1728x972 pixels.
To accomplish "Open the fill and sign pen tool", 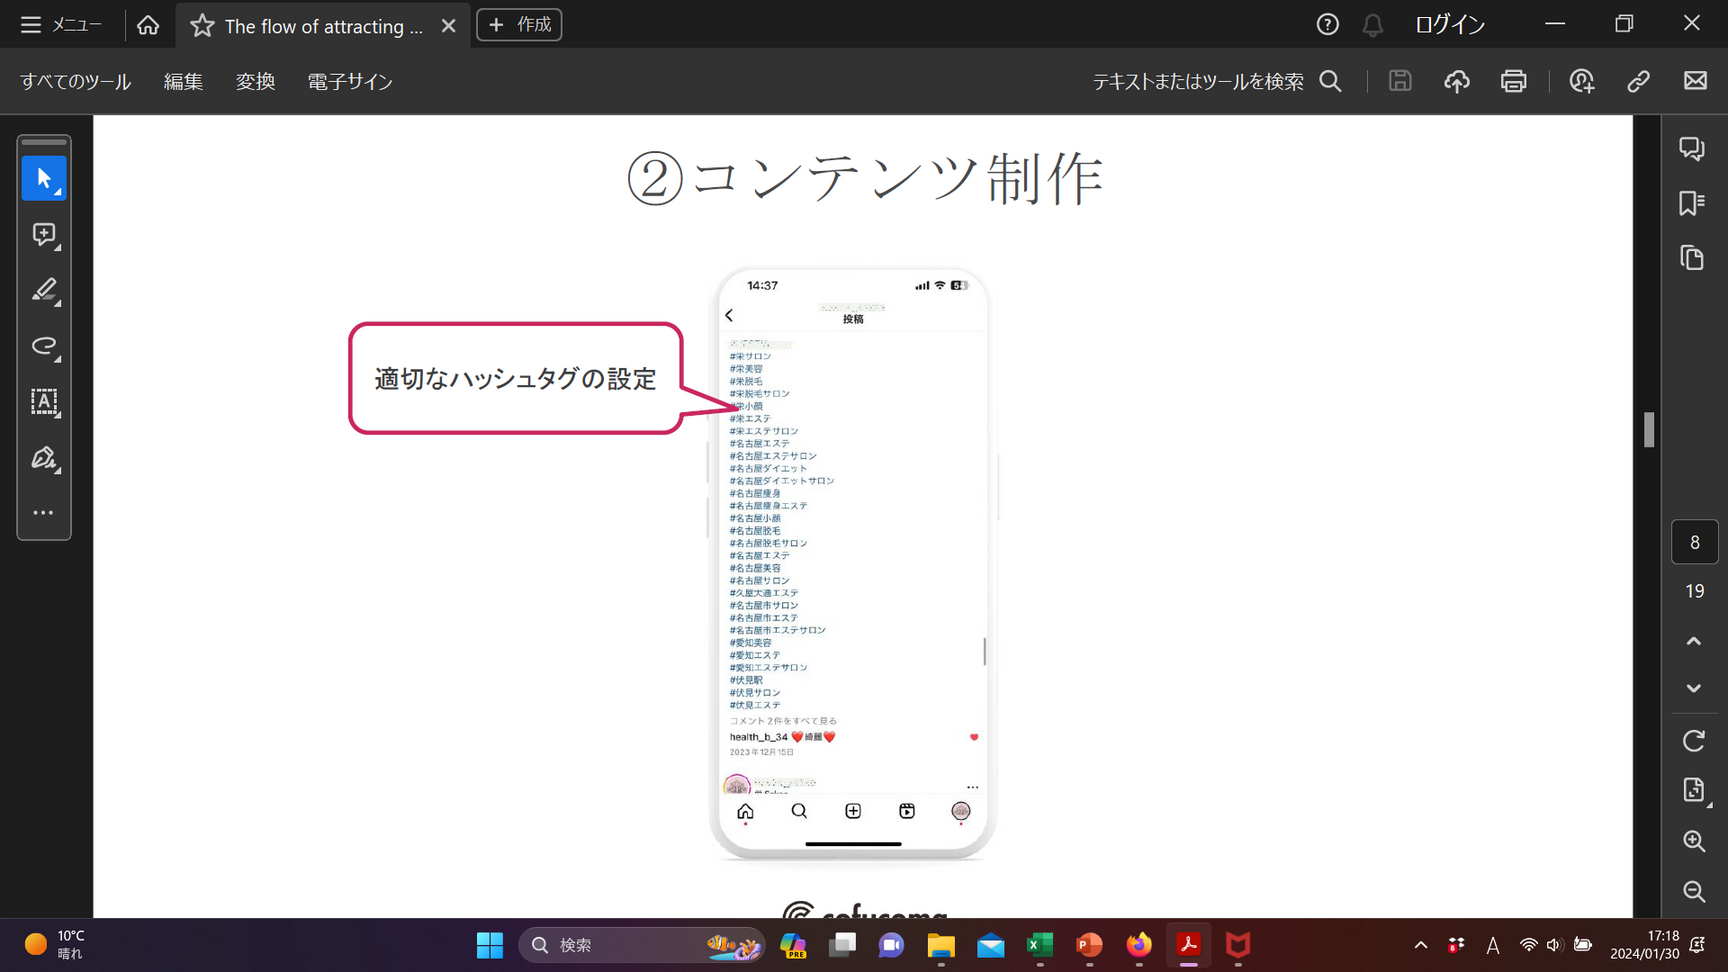I will click(x=44, y=458).
